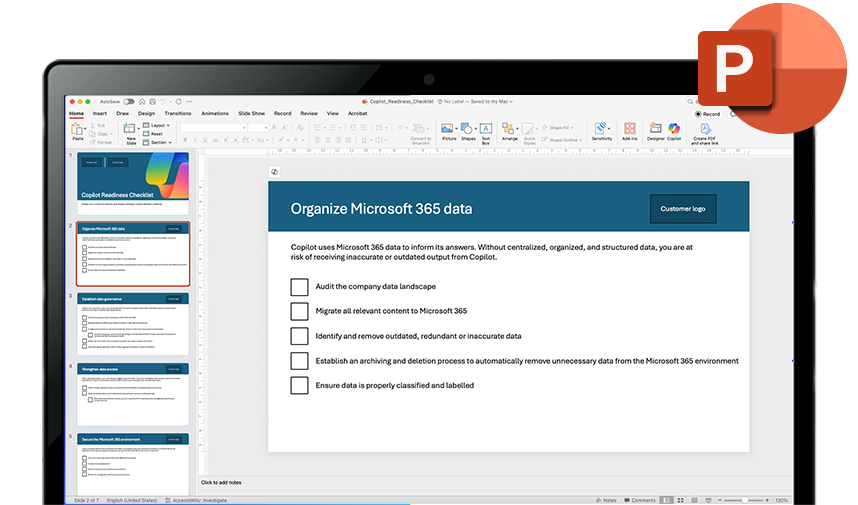The width and height of the screenshot is (858, 505).
Task: Open the Section dropdown menu
Action: point(159,142)
